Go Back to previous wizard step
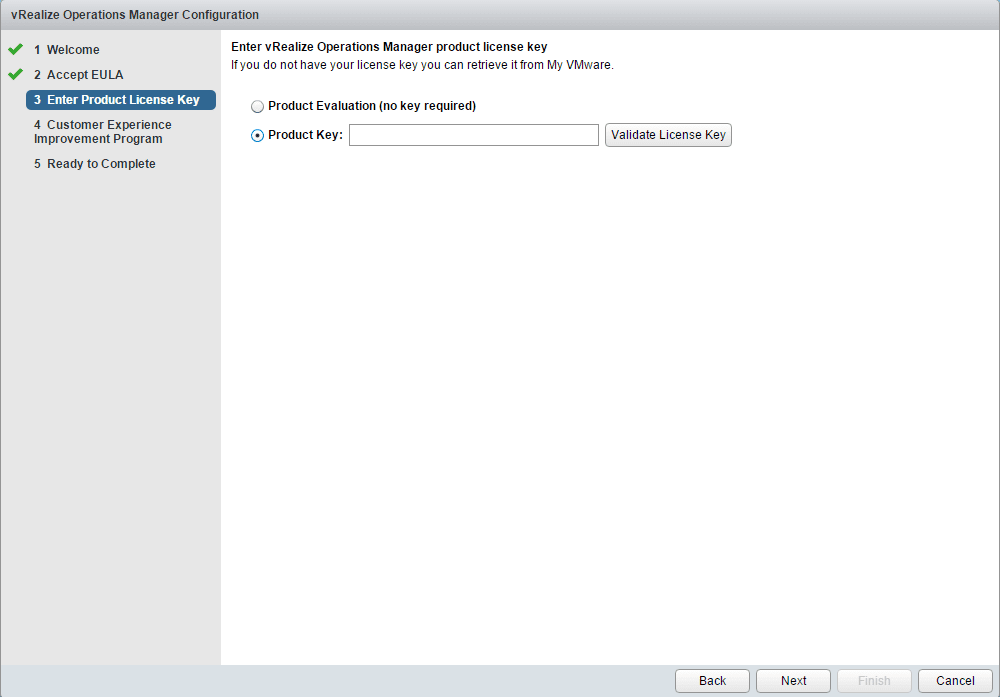Image resolution: width=1000 pixels, height=697 pixels. click(x=712, y=680)
